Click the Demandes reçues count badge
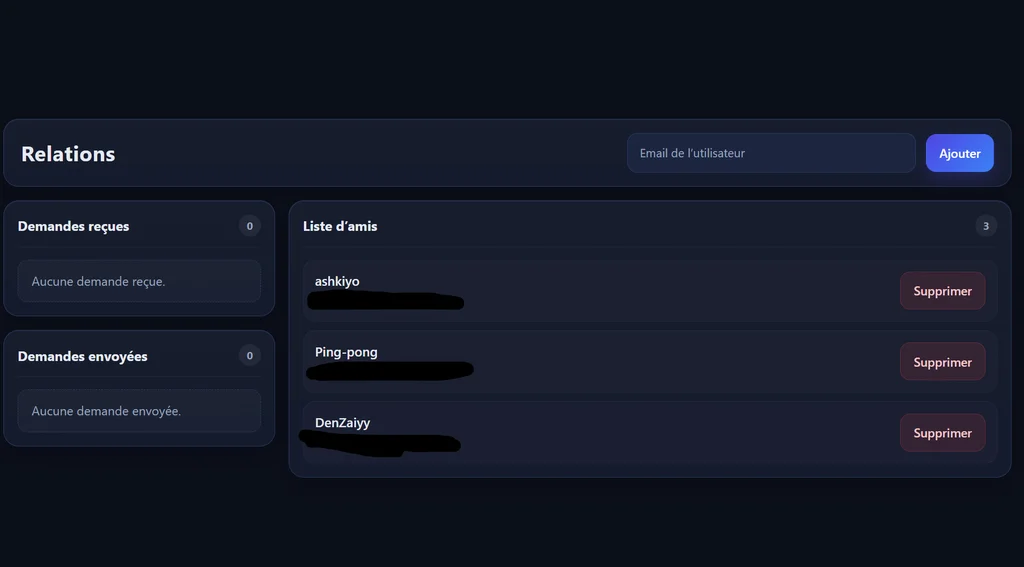The image size is (1024, 567). (249, 226)
